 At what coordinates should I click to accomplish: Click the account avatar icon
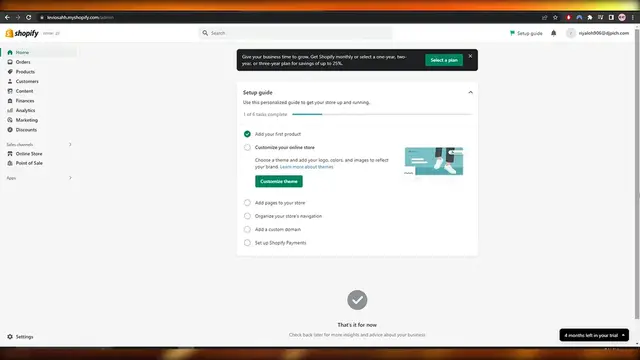(x=571, y=33)
